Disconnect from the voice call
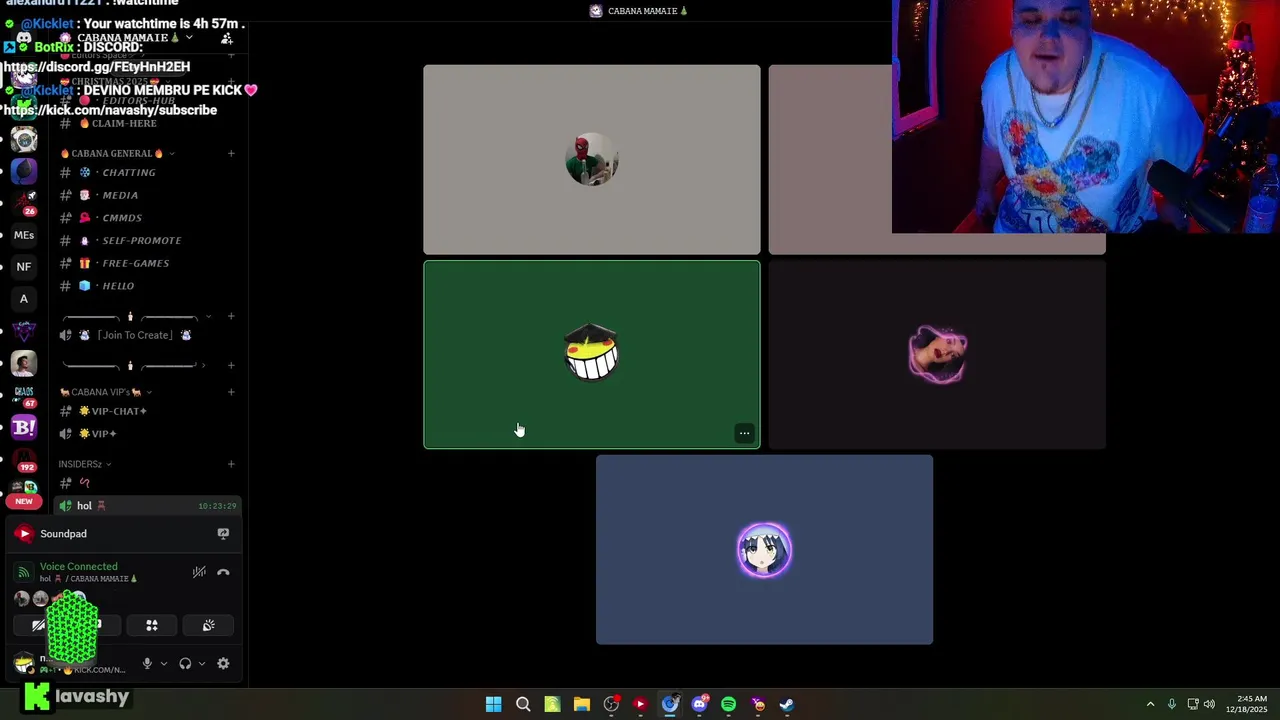1280x720 pixels. point(223,572)
